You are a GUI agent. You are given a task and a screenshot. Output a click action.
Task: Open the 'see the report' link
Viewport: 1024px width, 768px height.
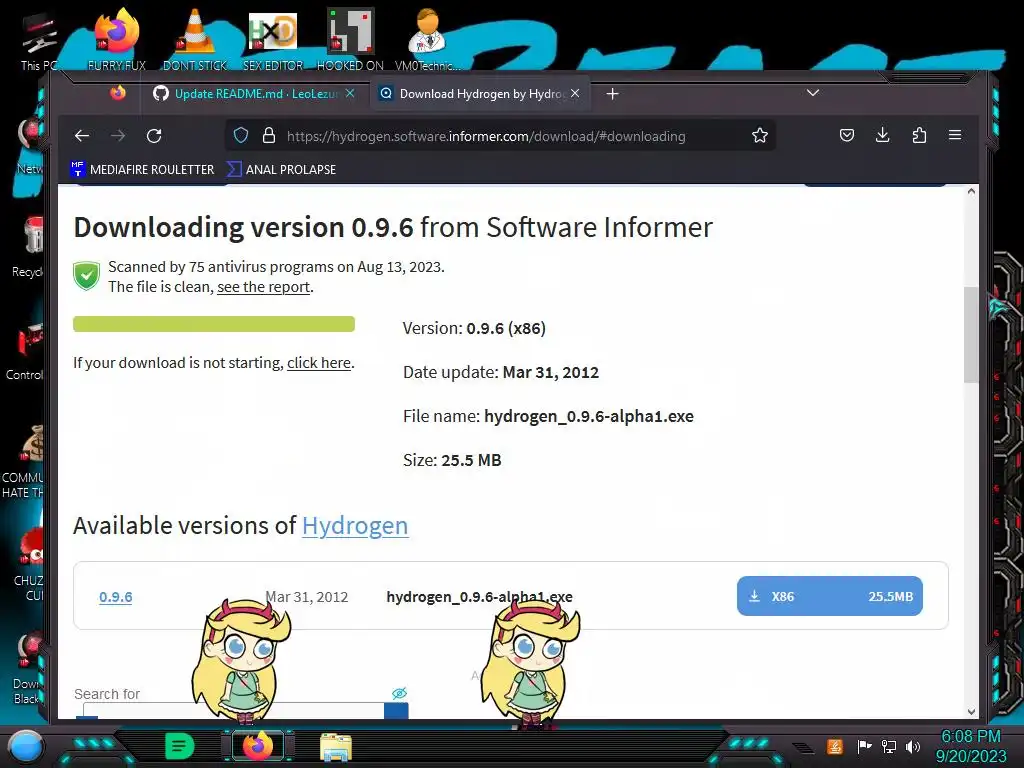point(263,287)
